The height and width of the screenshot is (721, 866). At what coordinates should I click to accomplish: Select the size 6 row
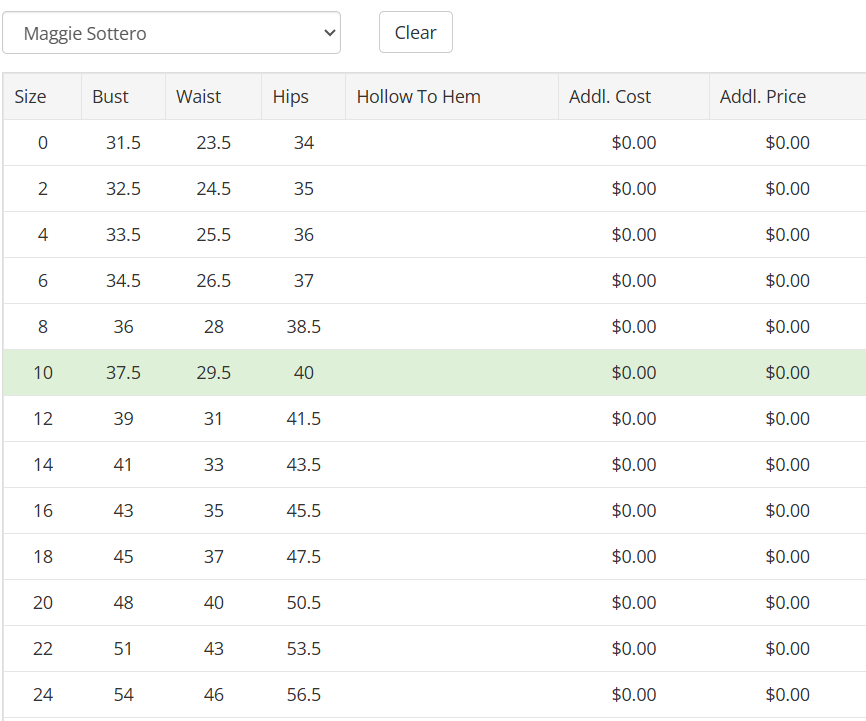point(43,281)
